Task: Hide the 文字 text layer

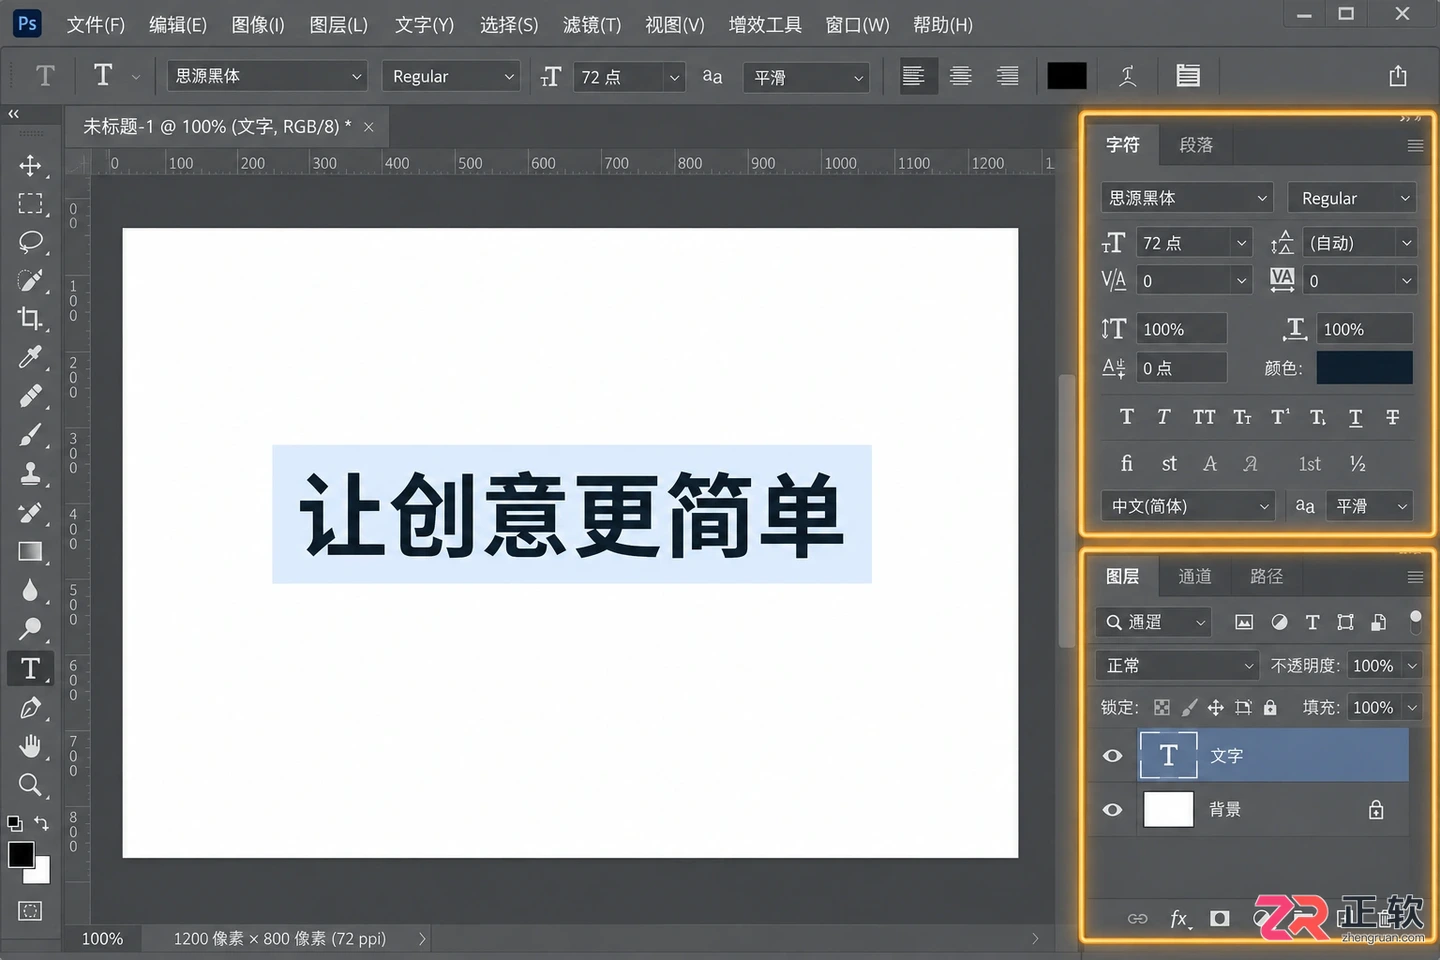Action: point(1112,756)
